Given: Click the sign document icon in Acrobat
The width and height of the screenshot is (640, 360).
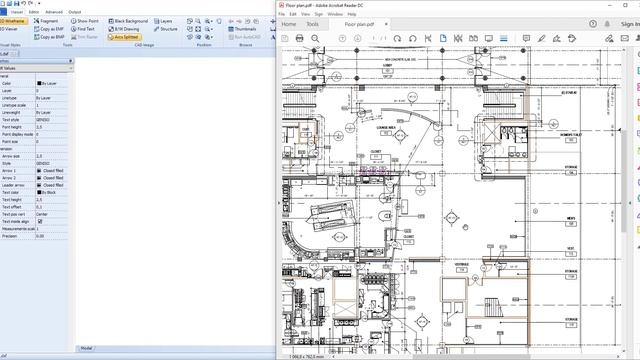Looking at the screenshot, I should pyautogui.click(x=556, y=38).
